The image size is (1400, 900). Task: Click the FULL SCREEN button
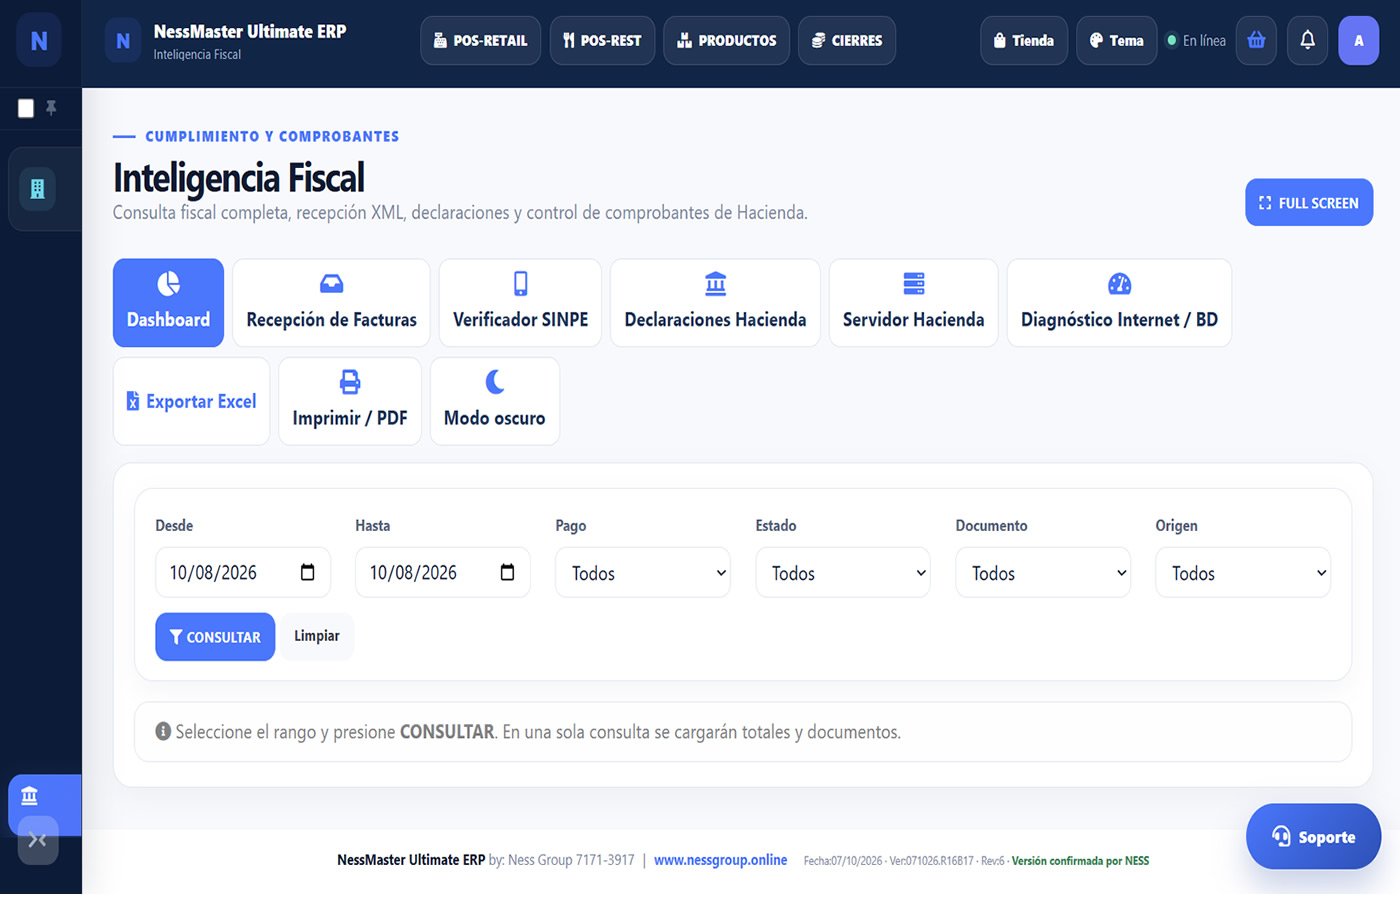click(x=1309, y=203)
